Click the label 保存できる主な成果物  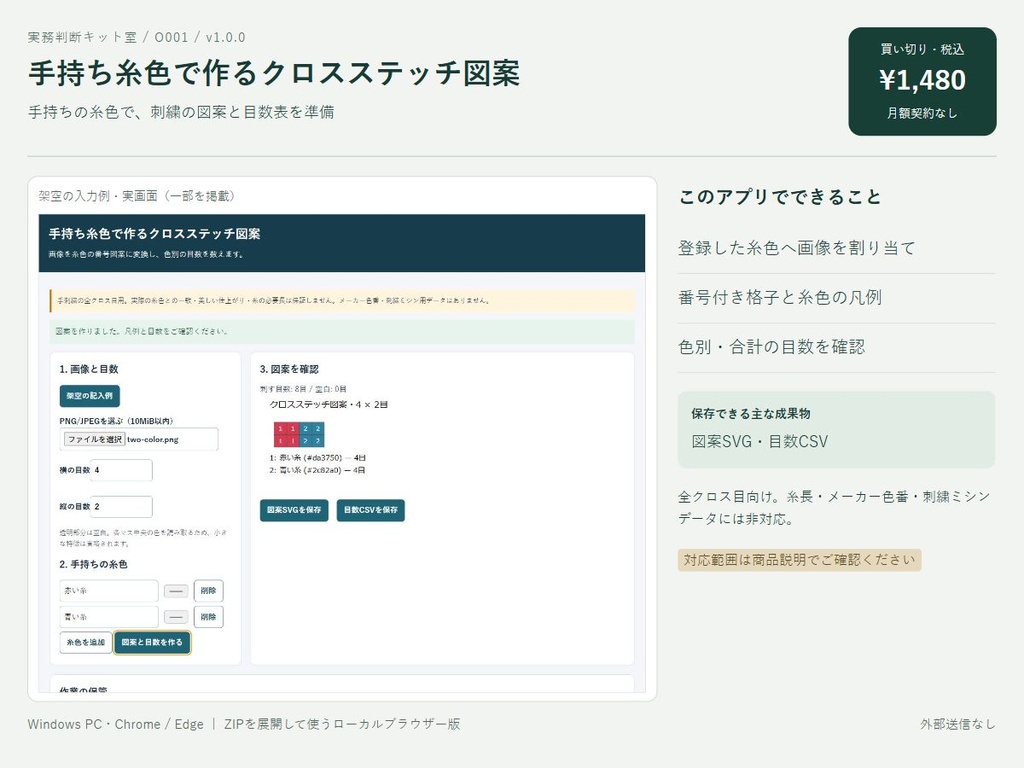(x=751, y=414)
